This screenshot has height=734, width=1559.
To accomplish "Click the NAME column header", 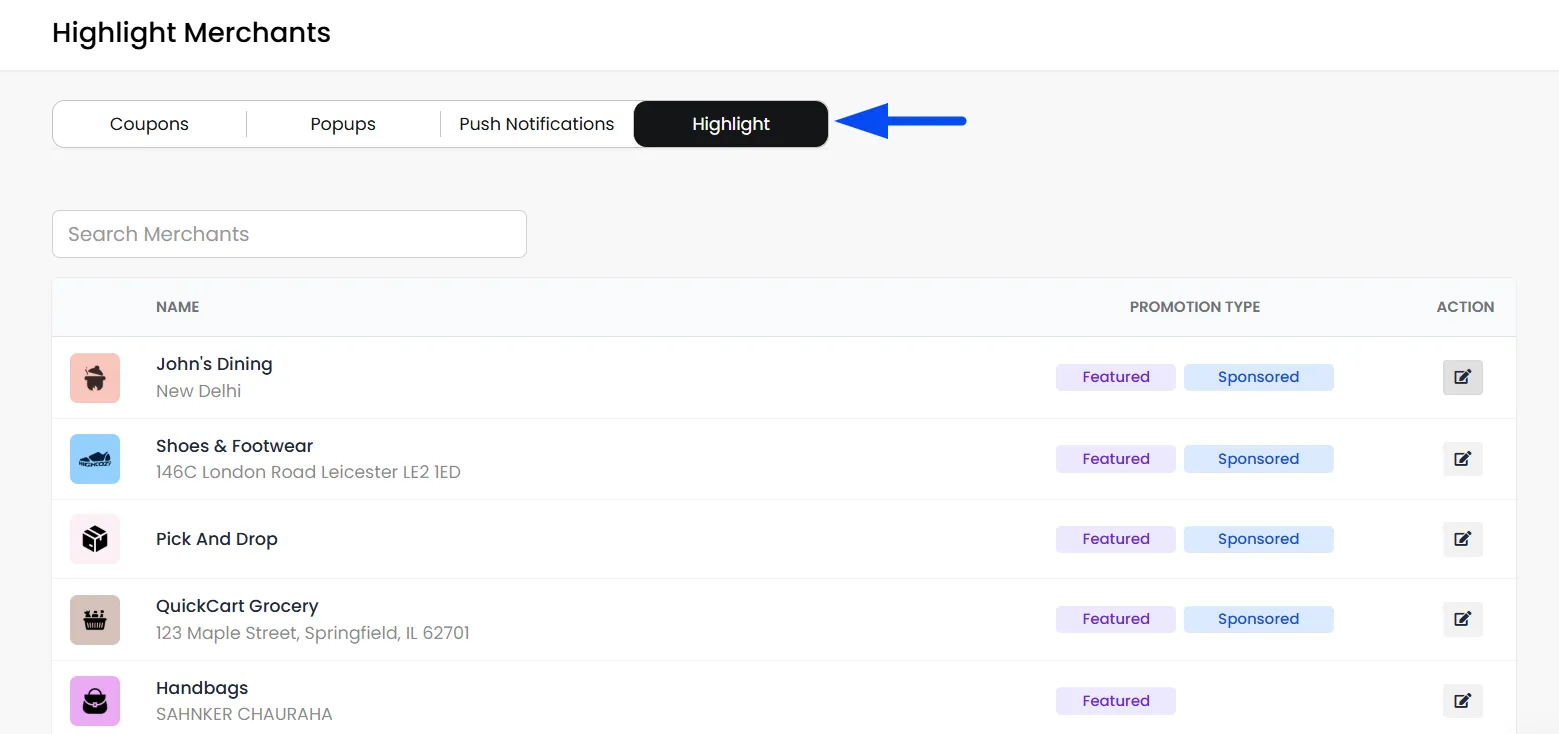I will click(178, 307).
